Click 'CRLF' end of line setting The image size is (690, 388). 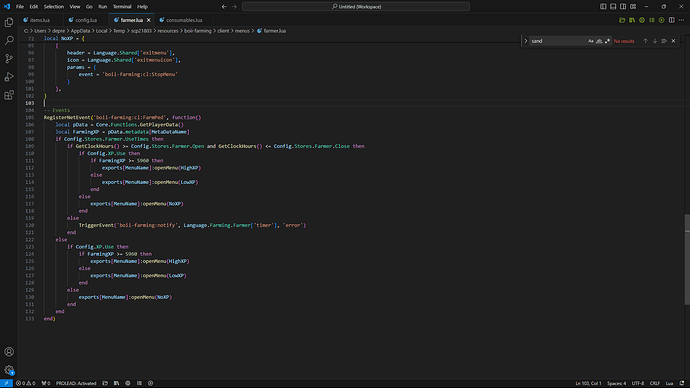[655, 383]
